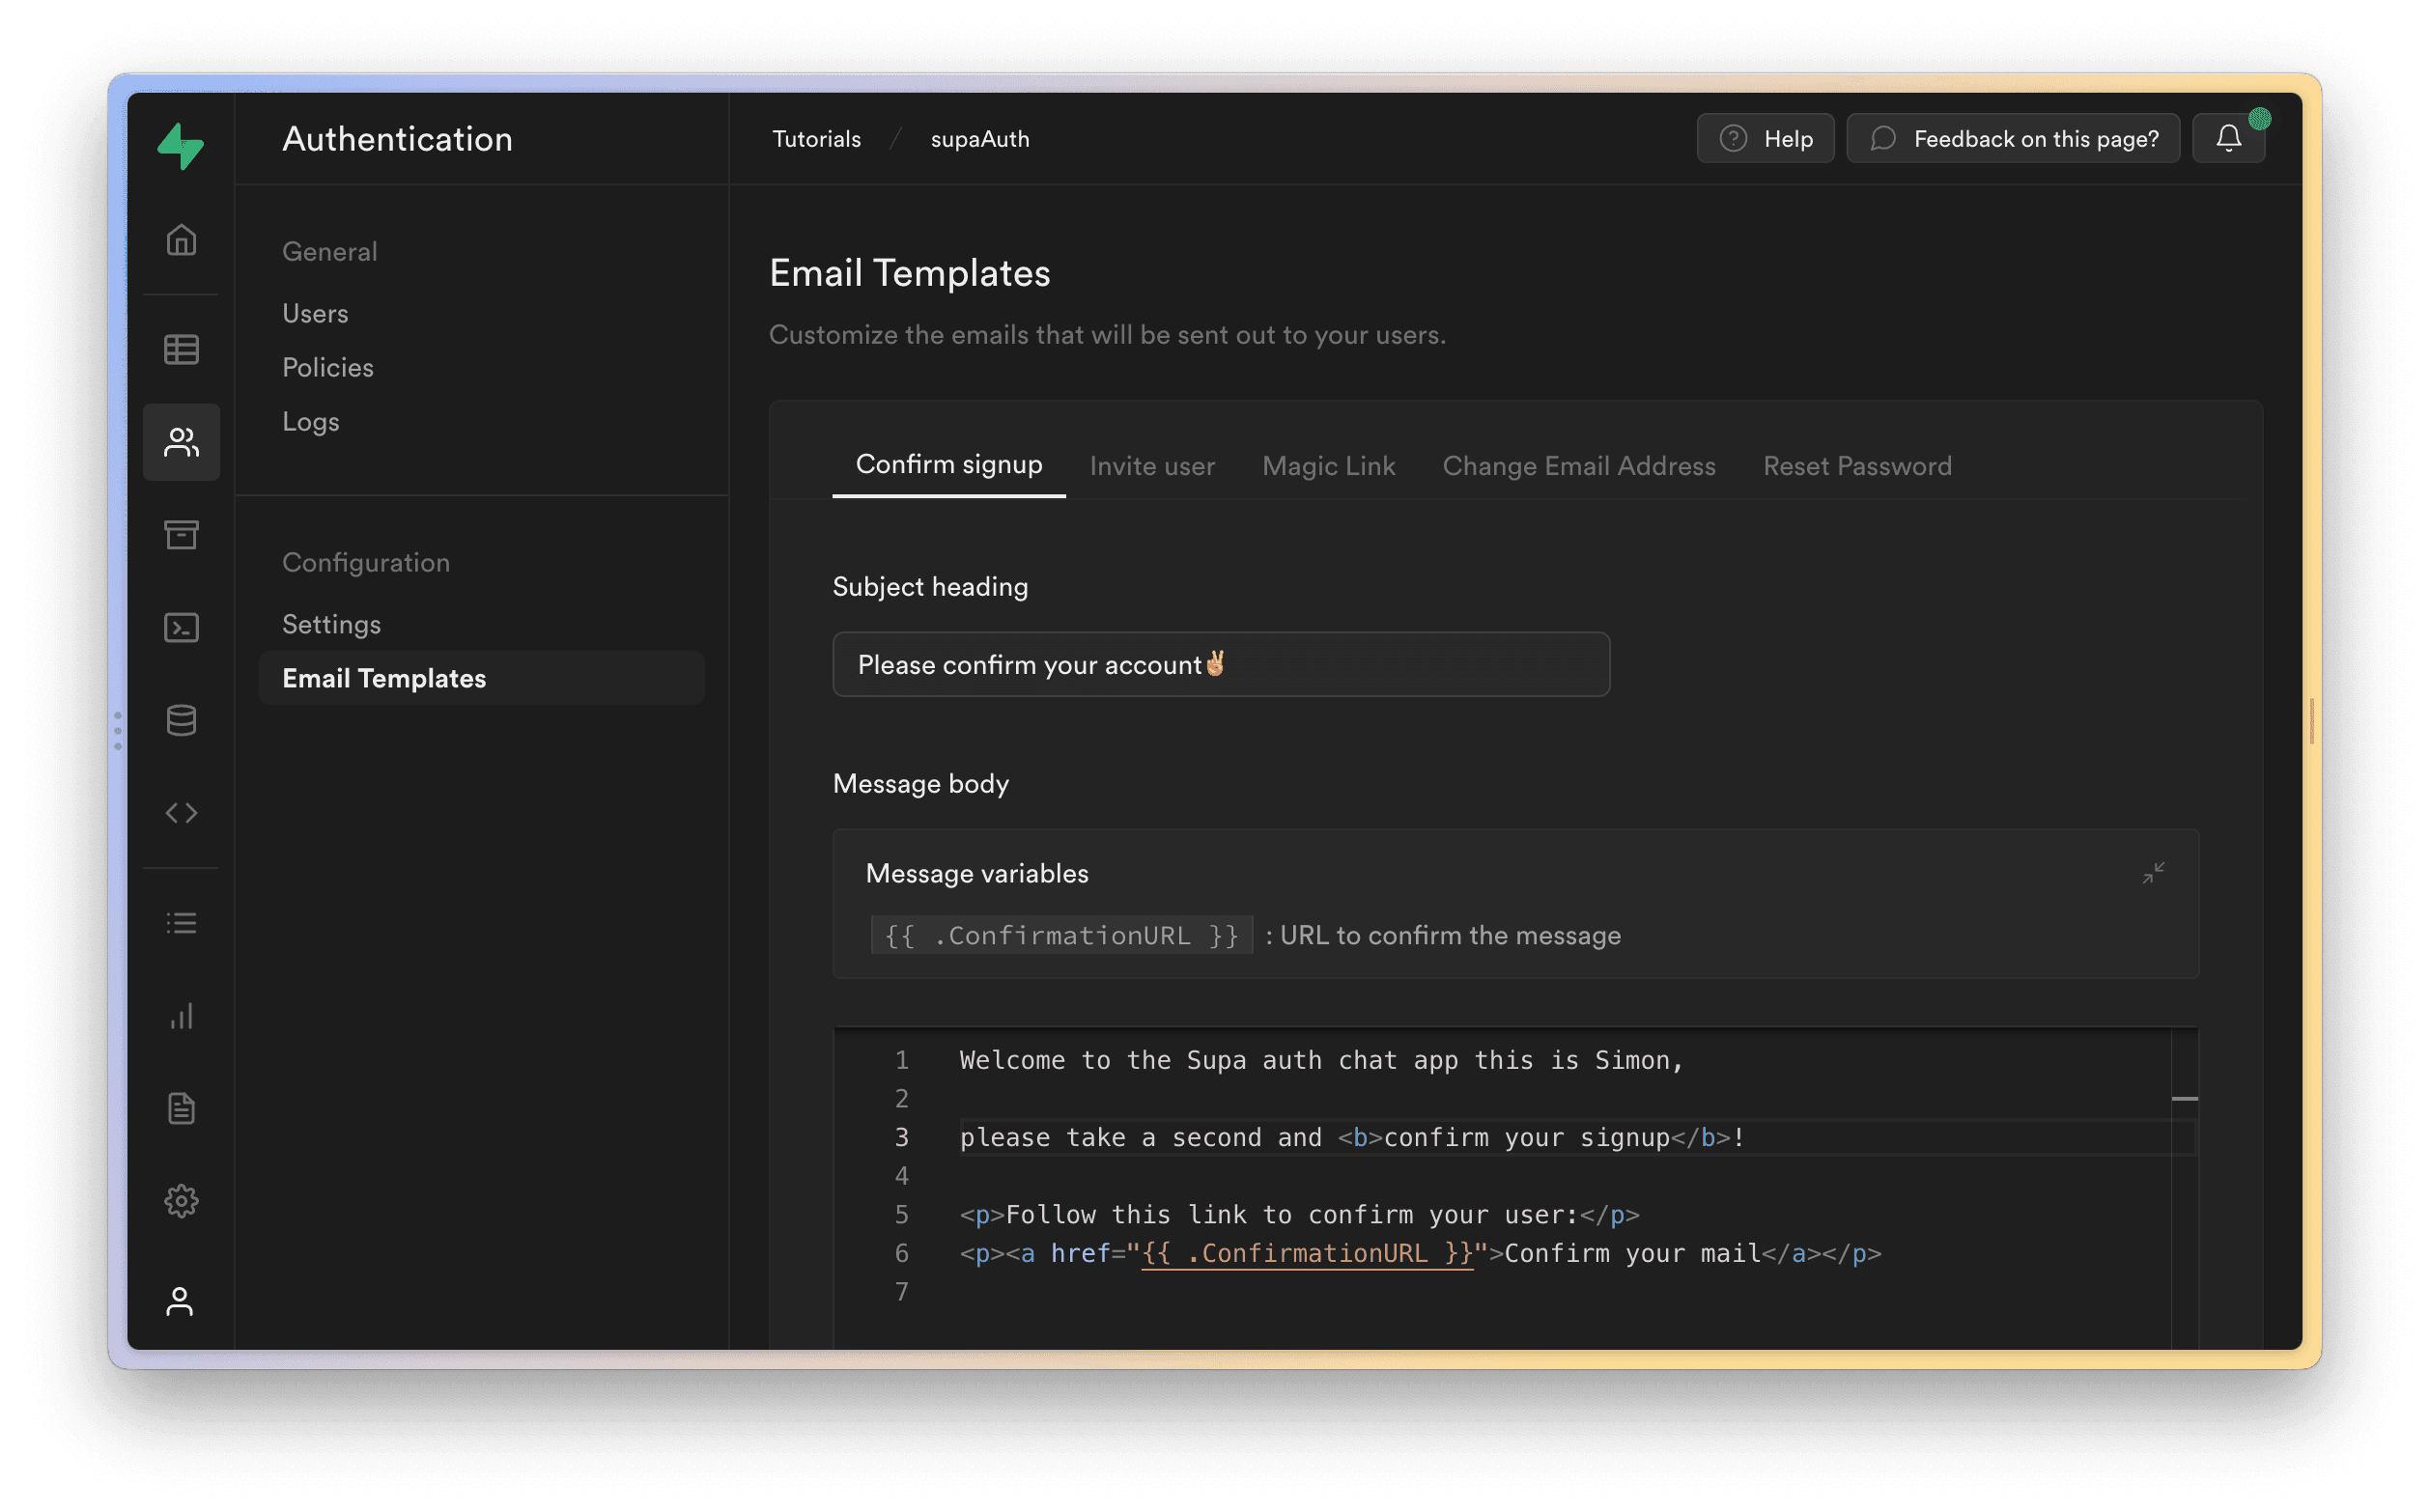Click the expand icon in message body
The height and width of the screenshot is (1512, 2430).
2153,873
